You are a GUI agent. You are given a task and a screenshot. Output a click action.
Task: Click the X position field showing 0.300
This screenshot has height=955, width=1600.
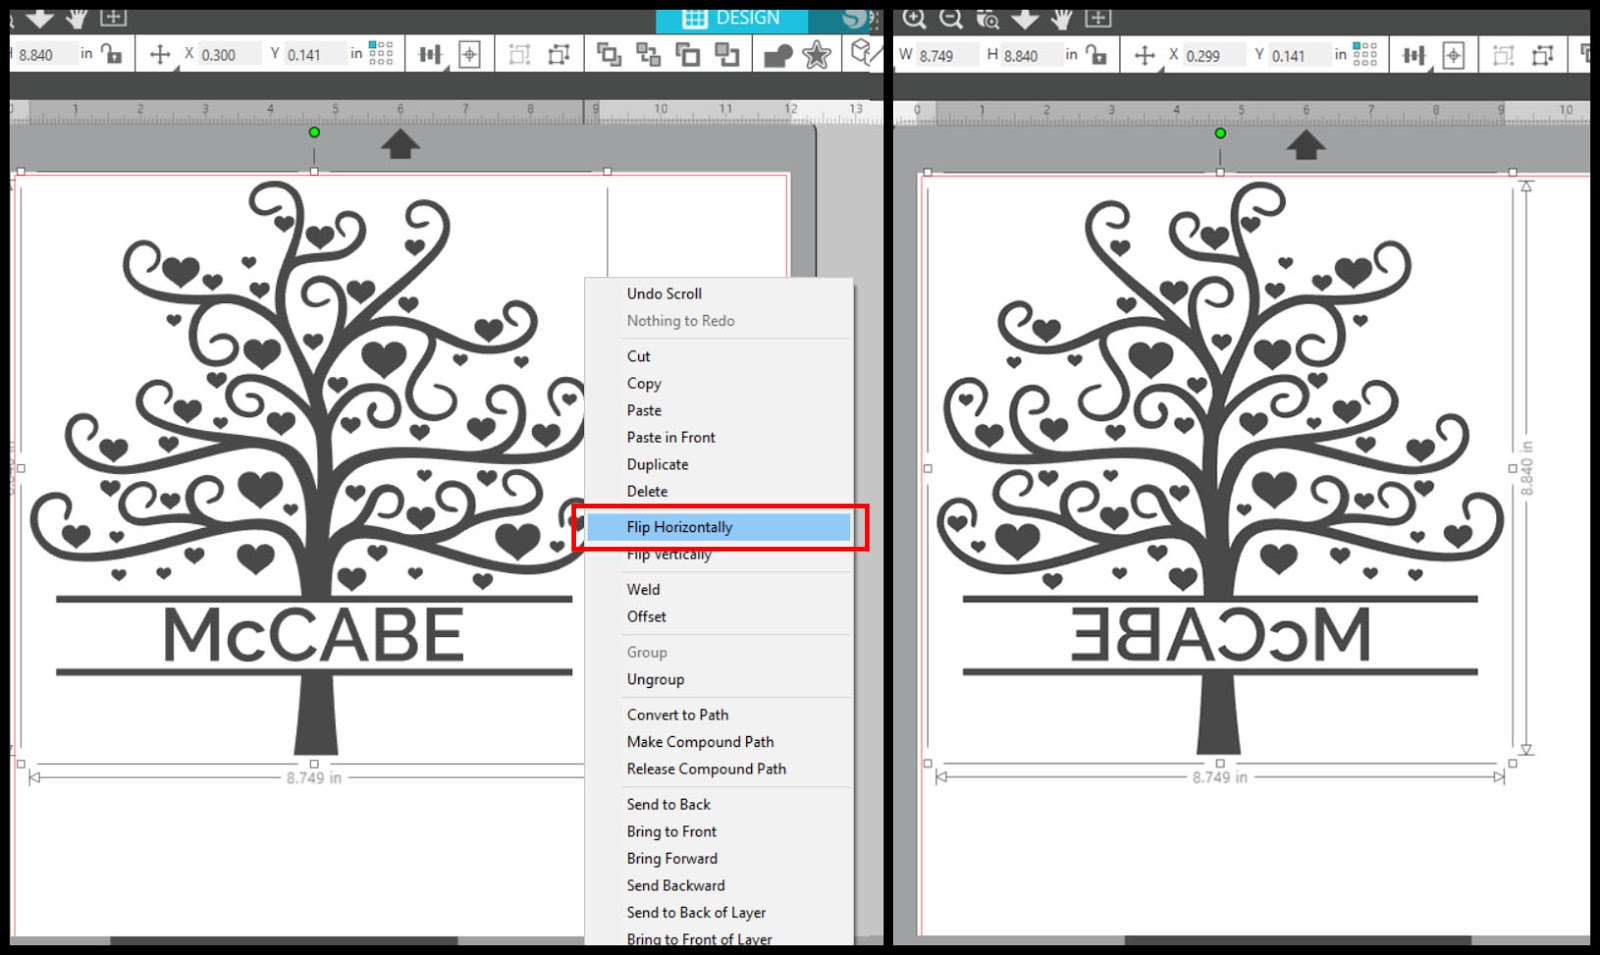pyautogui.click(x=228, y=55)
